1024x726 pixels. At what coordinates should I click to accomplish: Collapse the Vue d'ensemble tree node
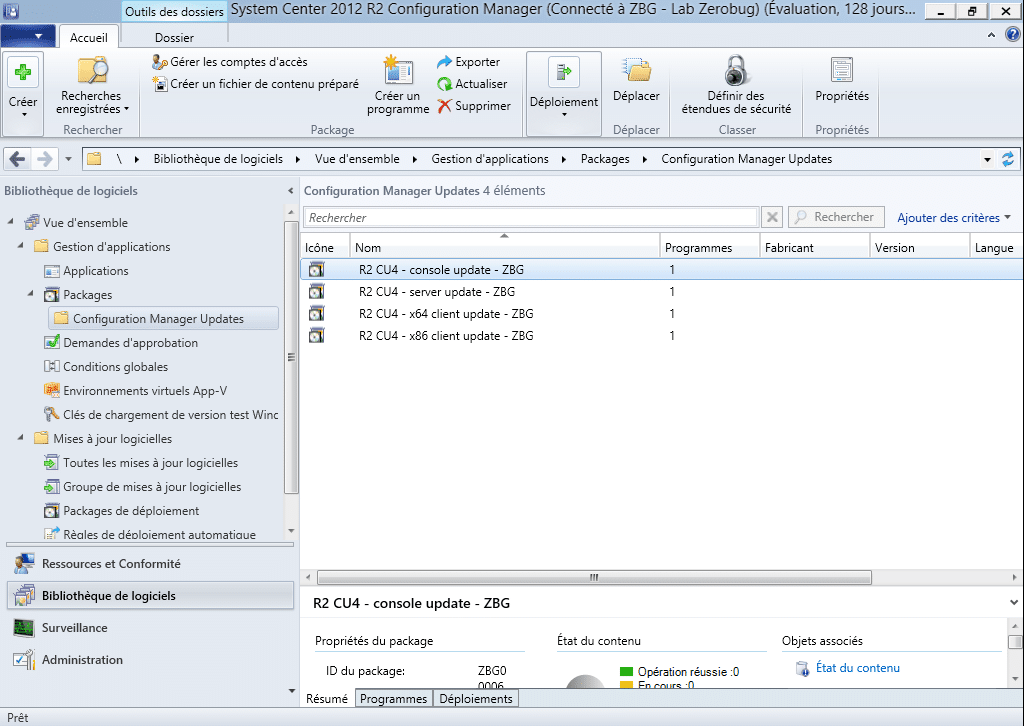click(11, 222)
